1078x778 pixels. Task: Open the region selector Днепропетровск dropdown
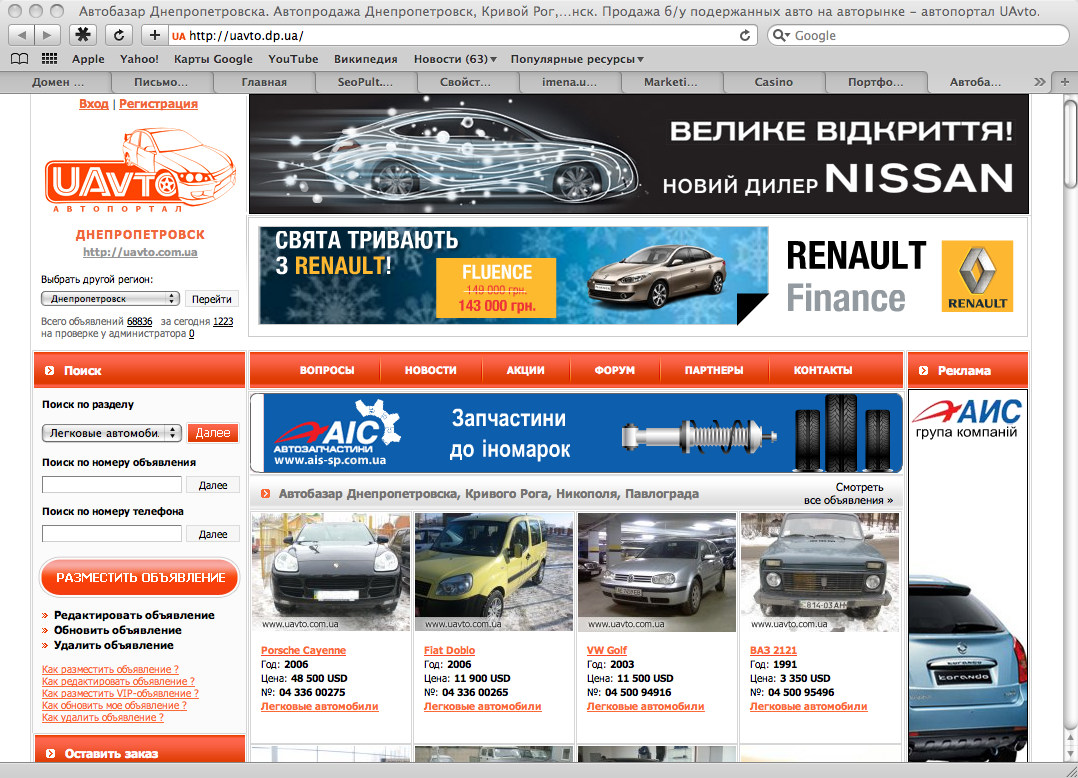click(x=110, y=299)
